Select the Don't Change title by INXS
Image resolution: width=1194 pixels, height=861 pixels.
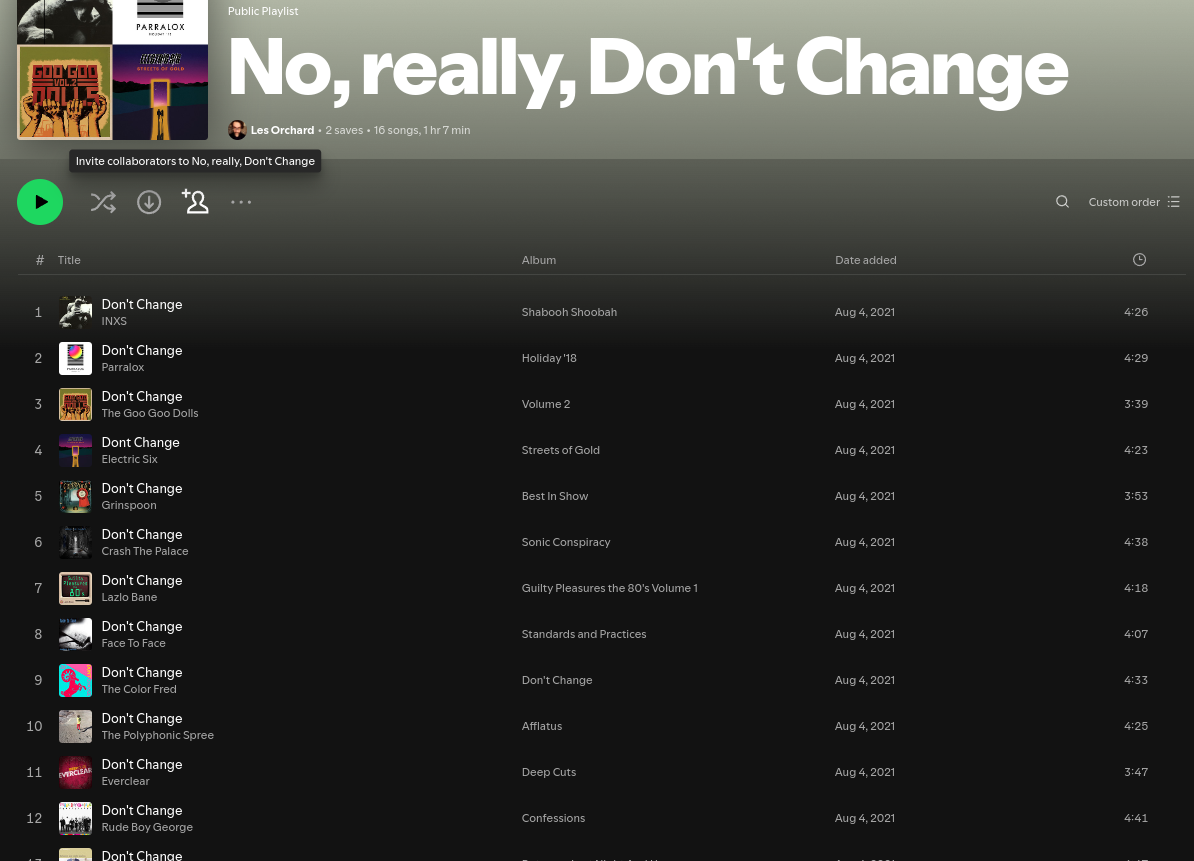tap(142, 305)
